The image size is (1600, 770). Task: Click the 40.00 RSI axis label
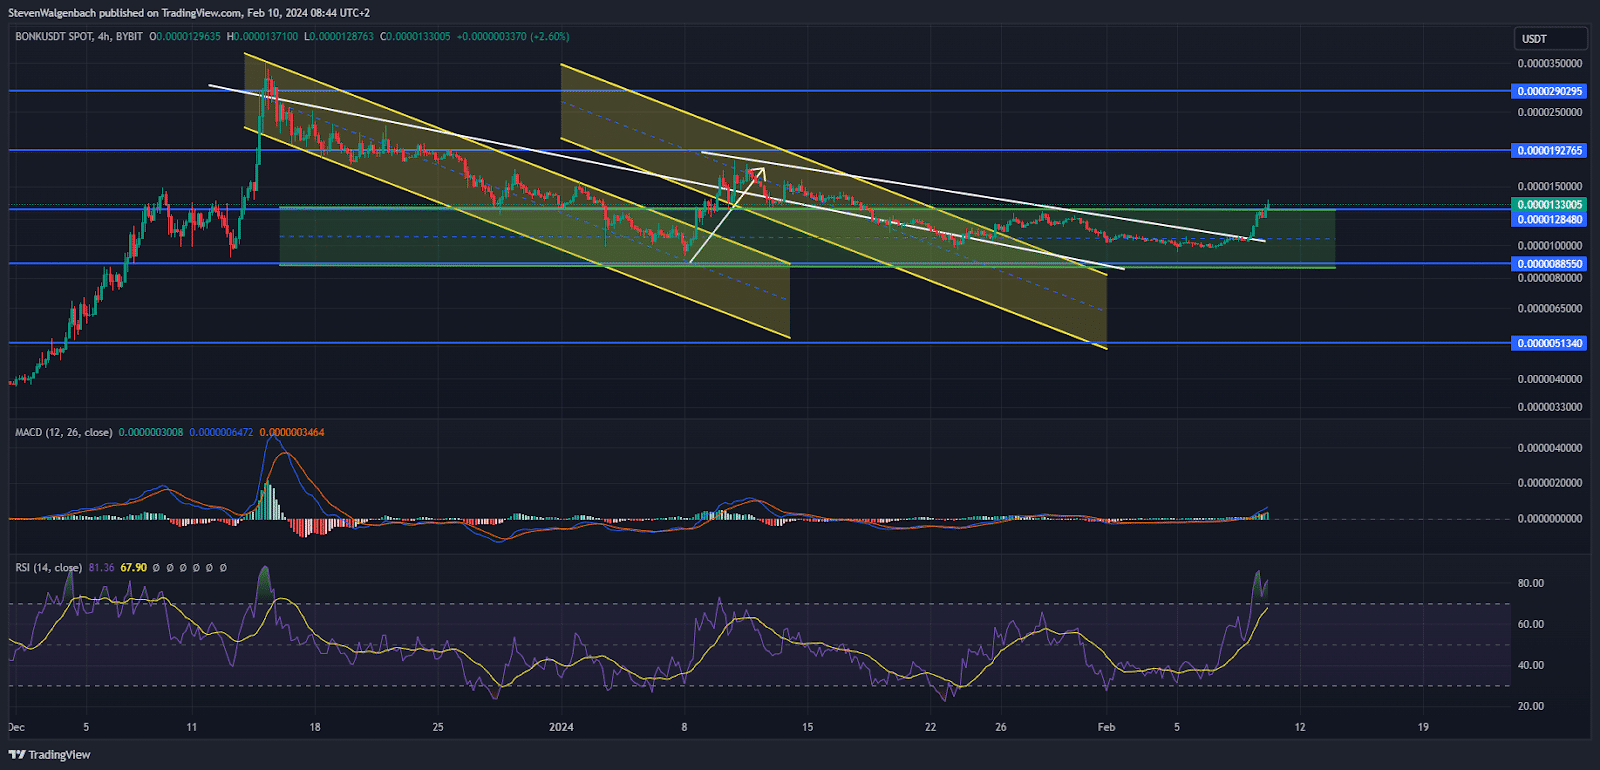(1531, 665)
